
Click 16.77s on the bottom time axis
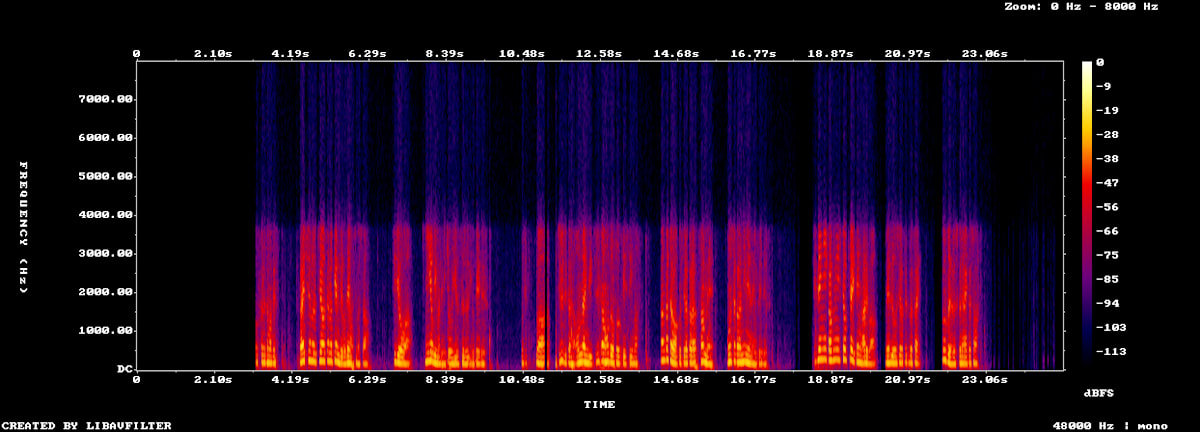[754, 380]
